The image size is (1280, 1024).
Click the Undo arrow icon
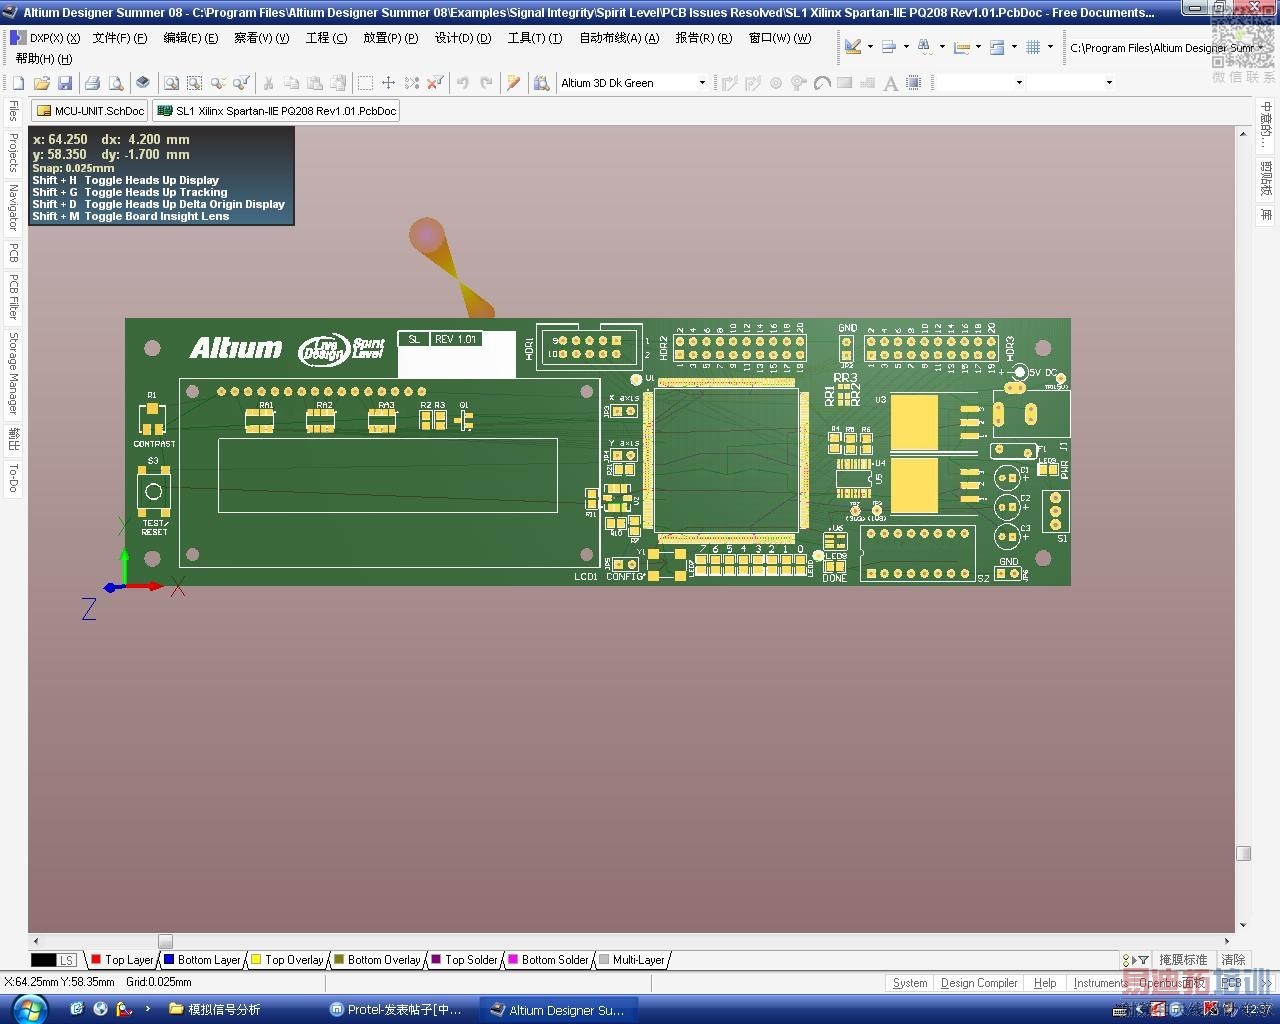(x=463, y=83)
